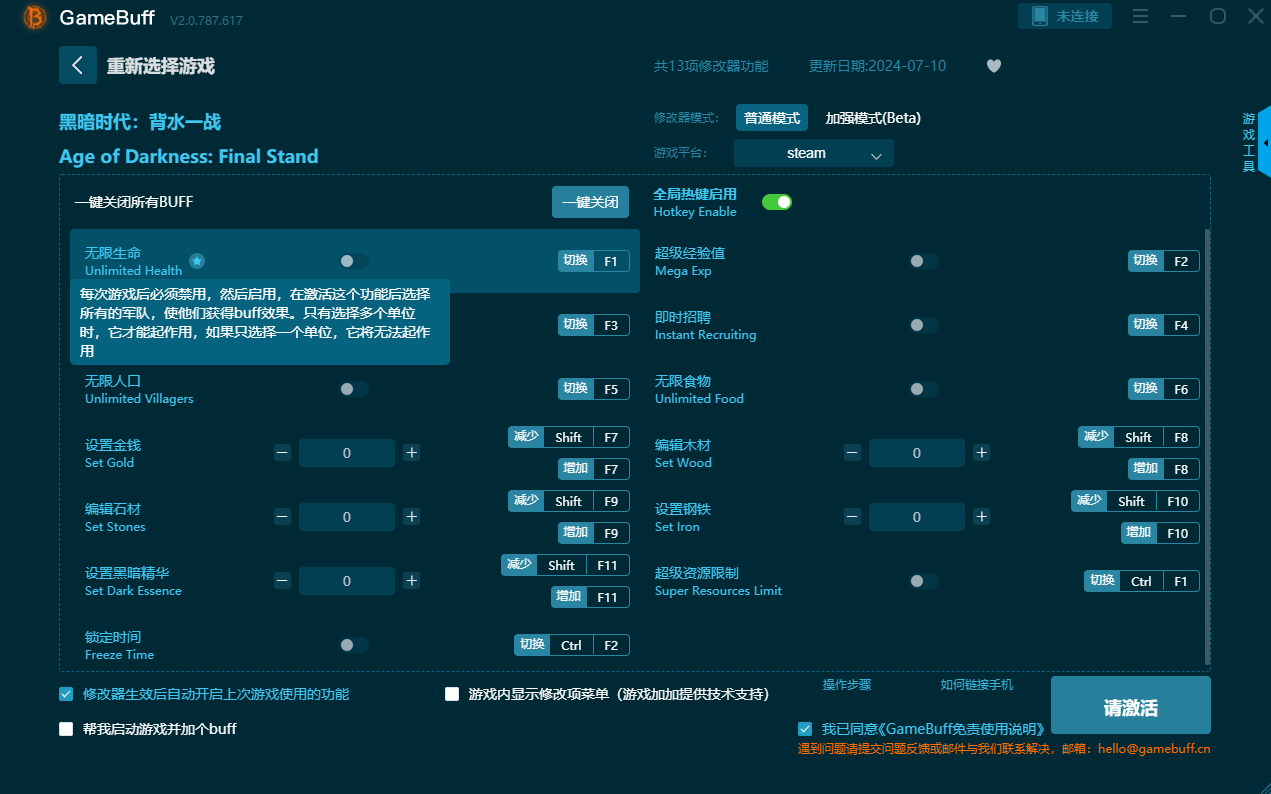Click F2 hotkey for Mega Exp
The height and width of the screenshot is (794, 1271).
point(1164,261)
